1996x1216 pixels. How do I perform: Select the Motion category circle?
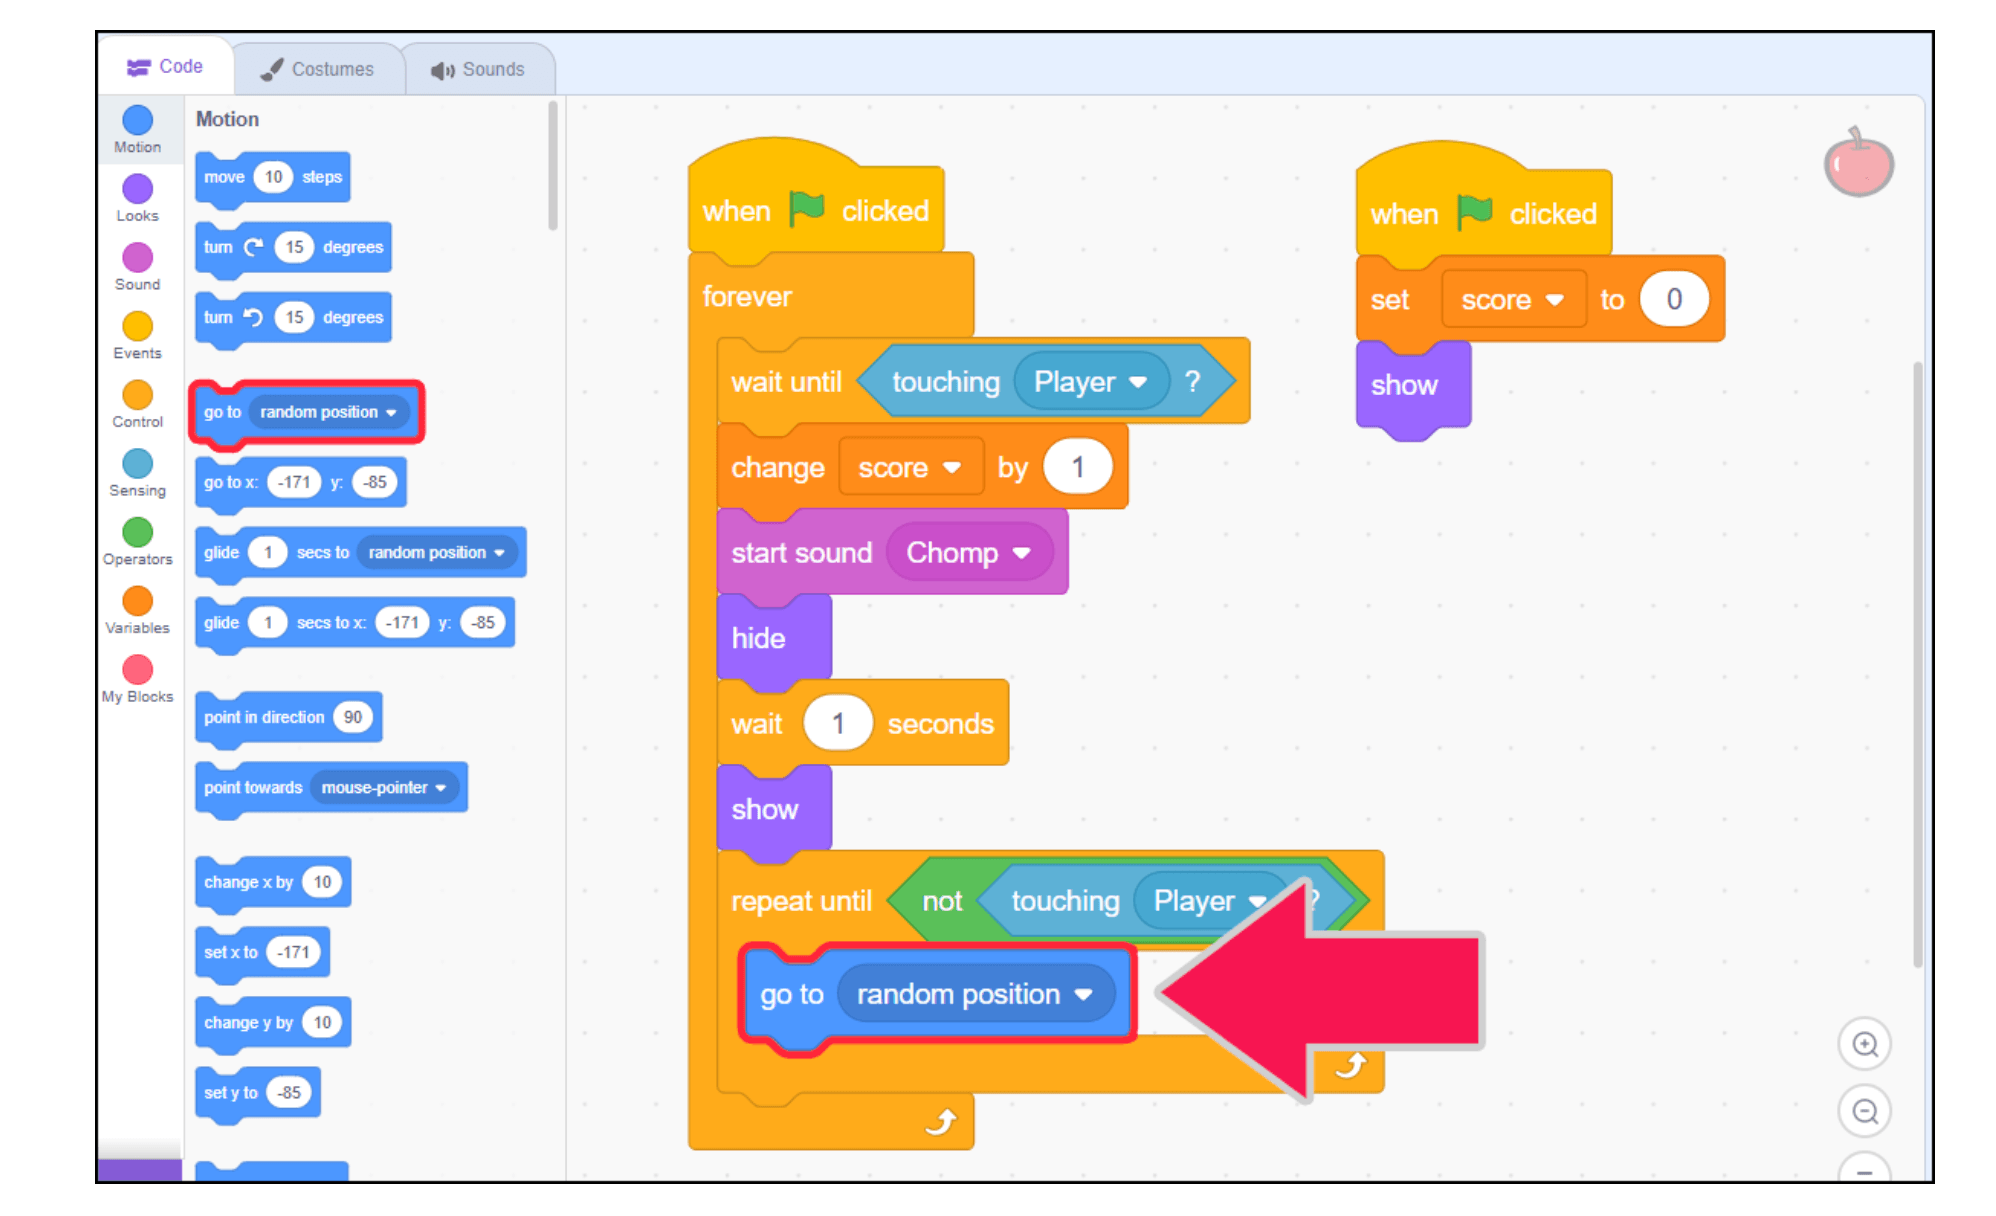point(137,120)
